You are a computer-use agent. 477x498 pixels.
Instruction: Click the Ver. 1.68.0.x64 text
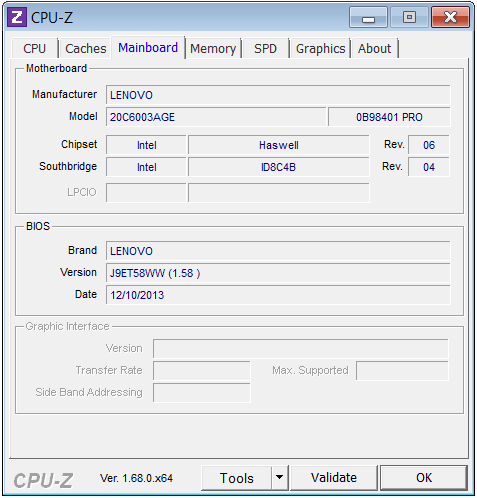click(136, 478)
